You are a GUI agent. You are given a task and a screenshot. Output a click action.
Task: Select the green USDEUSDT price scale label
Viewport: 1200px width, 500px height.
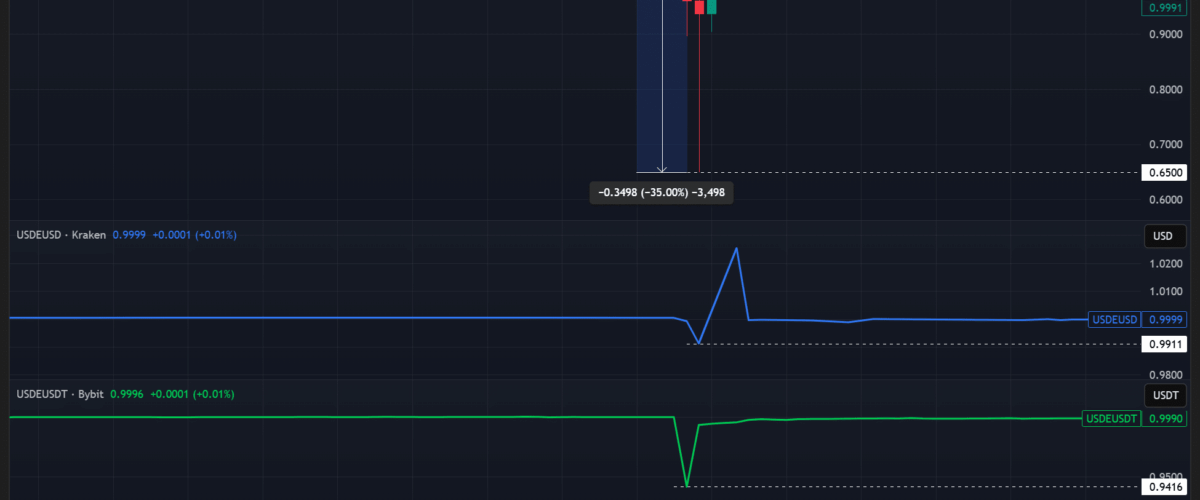click(x=1113, y=418)
